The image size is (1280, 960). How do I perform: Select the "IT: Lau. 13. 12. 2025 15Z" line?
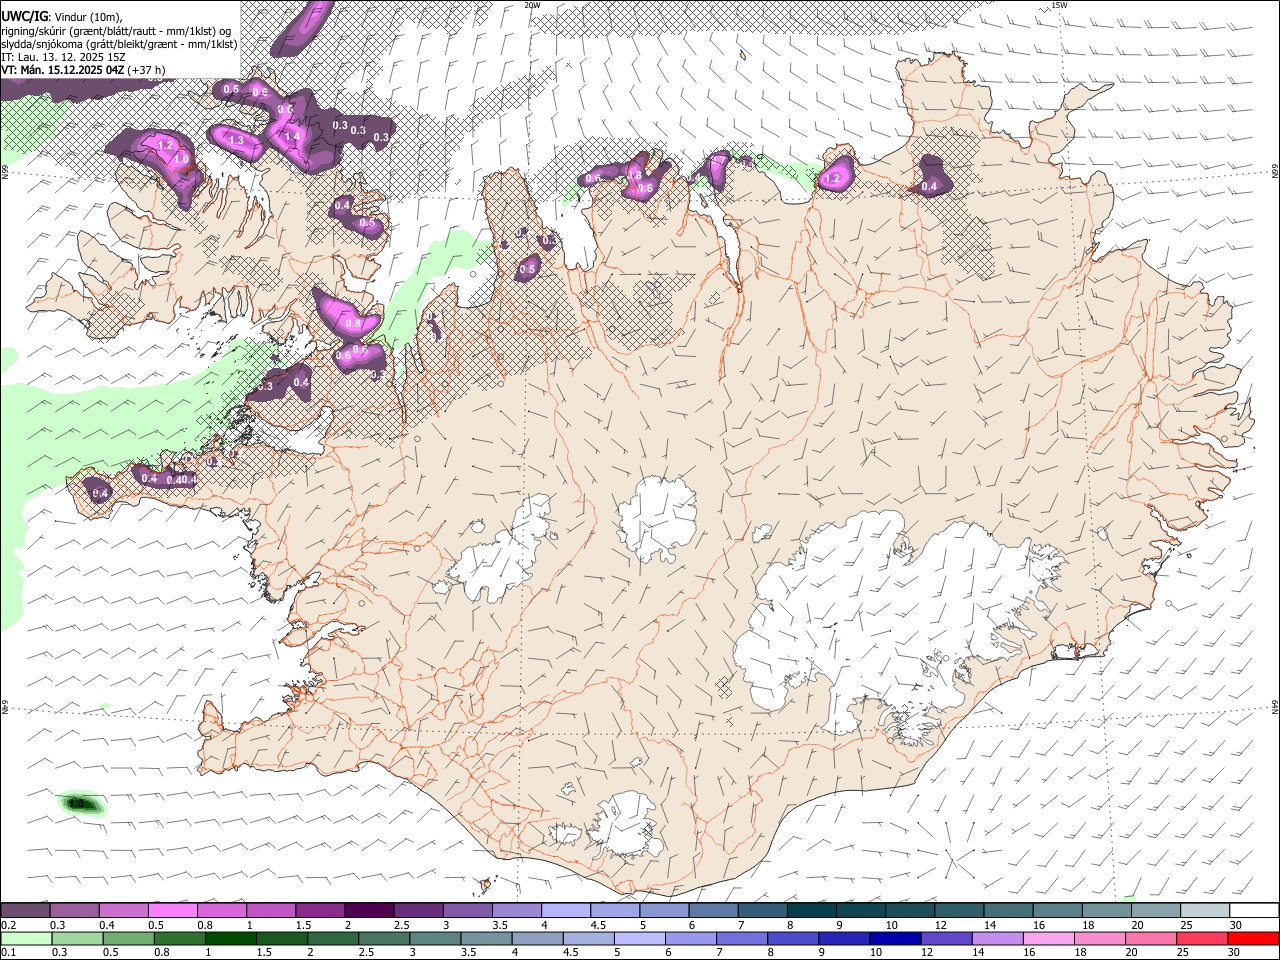(63, 57)
